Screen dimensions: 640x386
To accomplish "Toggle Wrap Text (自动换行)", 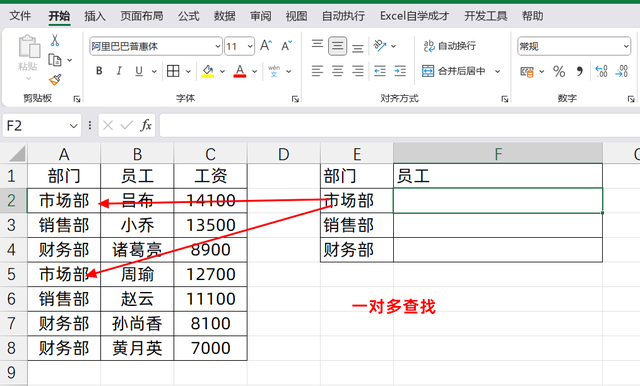I will pos(450,46).
